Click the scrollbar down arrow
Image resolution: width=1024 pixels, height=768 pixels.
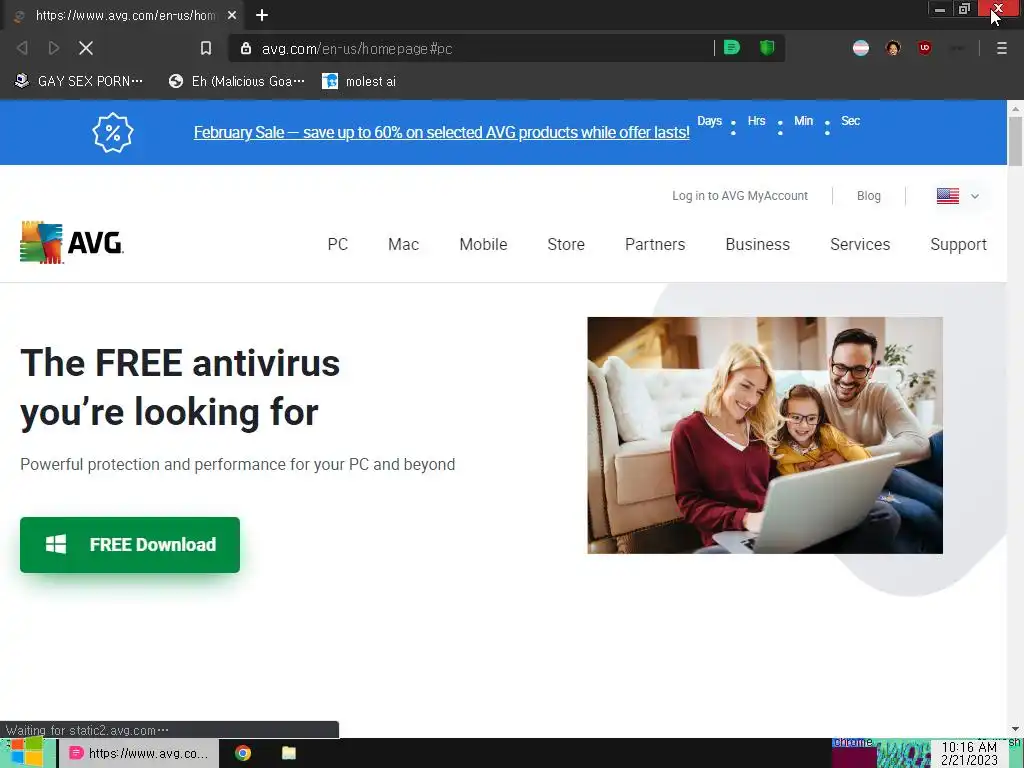(x=1015, y=729)
